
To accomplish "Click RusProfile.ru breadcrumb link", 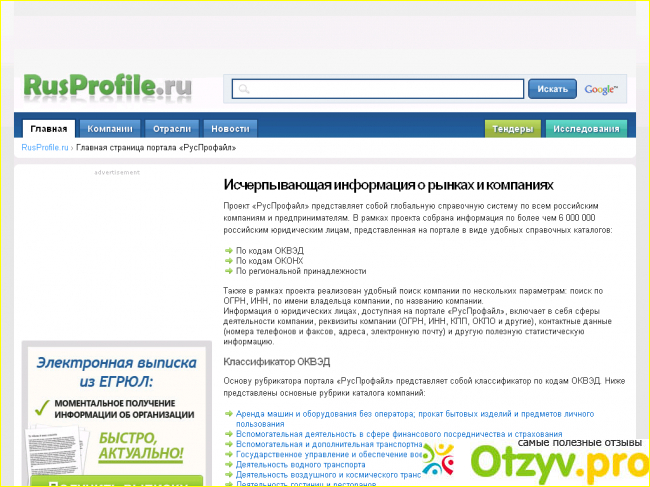I will tap(45, 147).
